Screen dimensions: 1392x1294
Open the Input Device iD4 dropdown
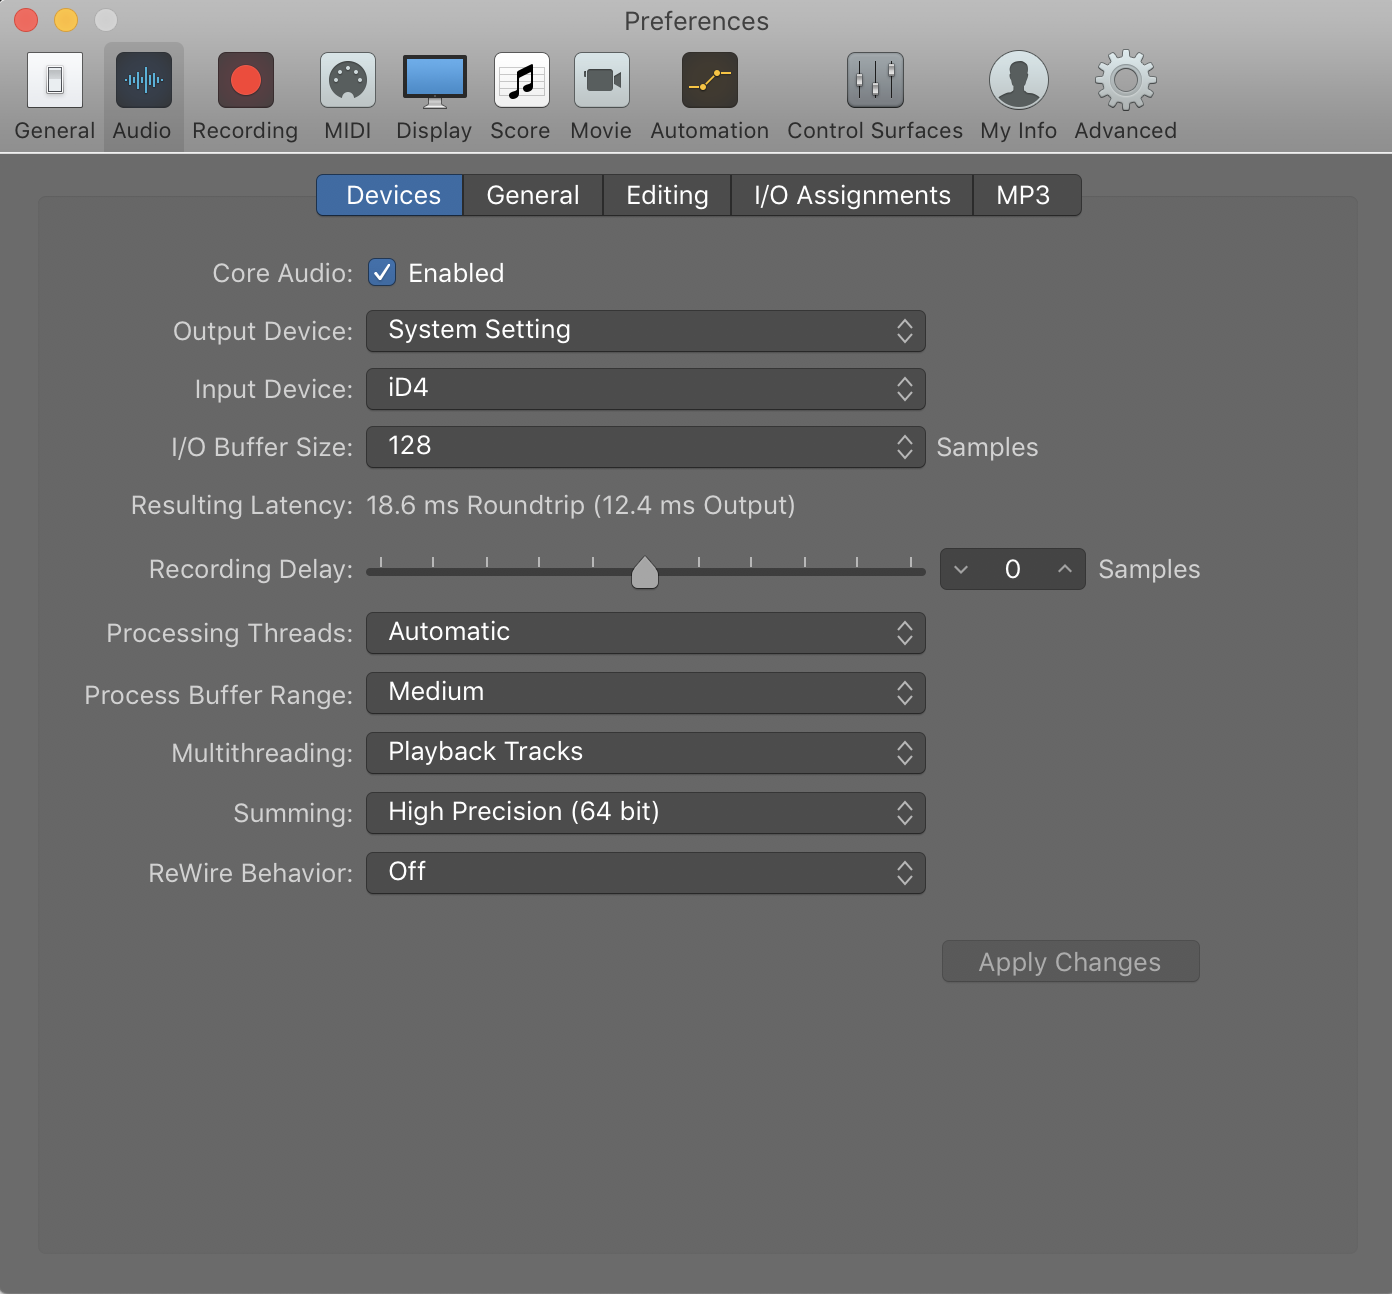click(646, 389)
